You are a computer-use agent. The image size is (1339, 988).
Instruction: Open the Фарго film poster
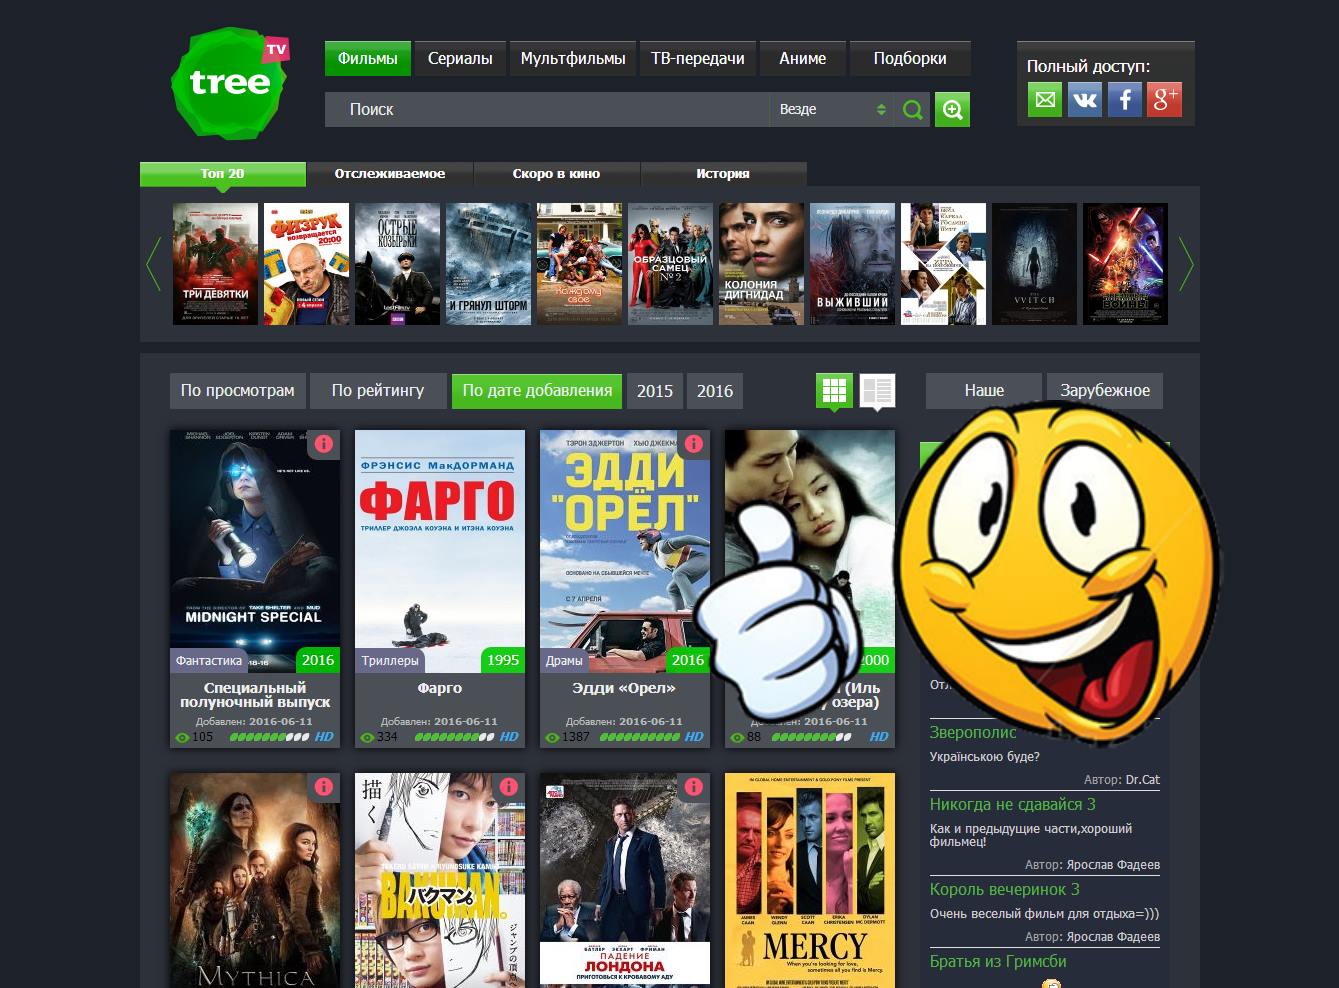pos(440,551)
